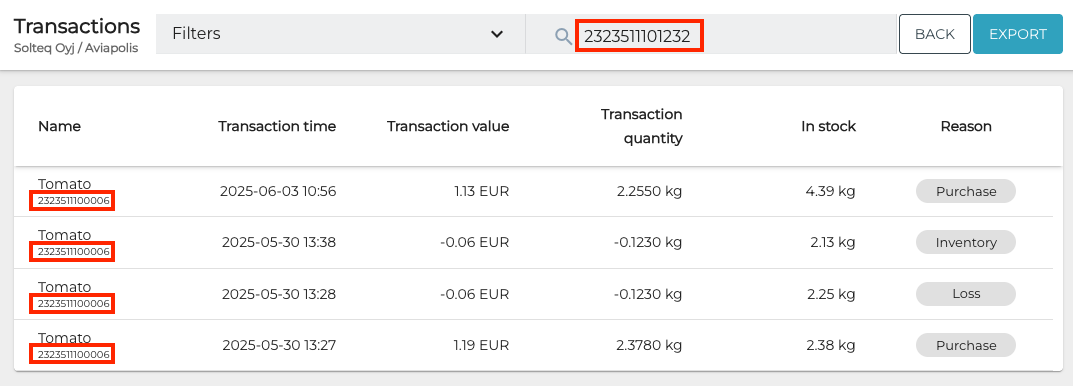Select transaction time 2025-05-30 13:28

[x=279, y=294]
